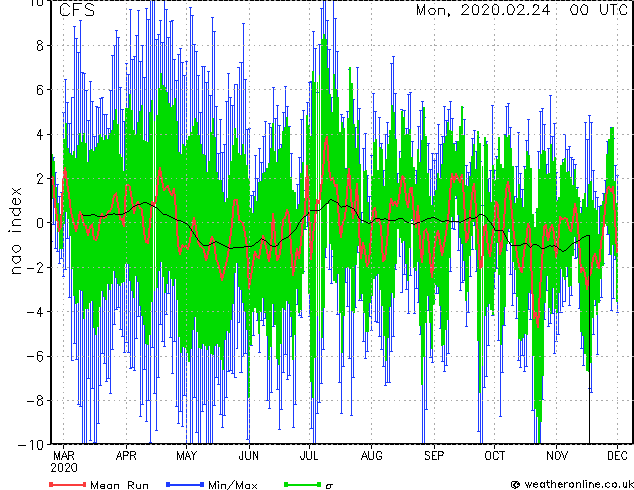Click the MAR x-axis label
Image resolution: width=634 pixels, height=490 pixels.
point(64,456)
